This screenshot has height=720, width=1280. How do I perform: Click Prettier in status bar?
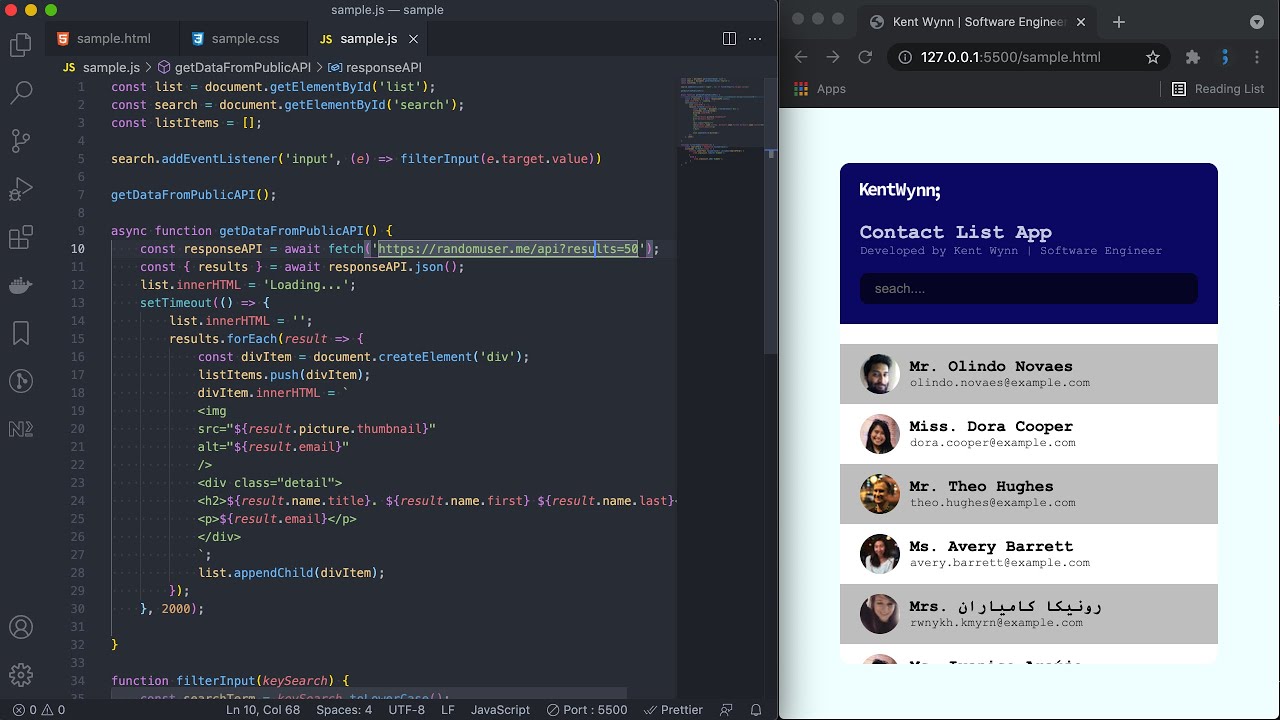673,710
